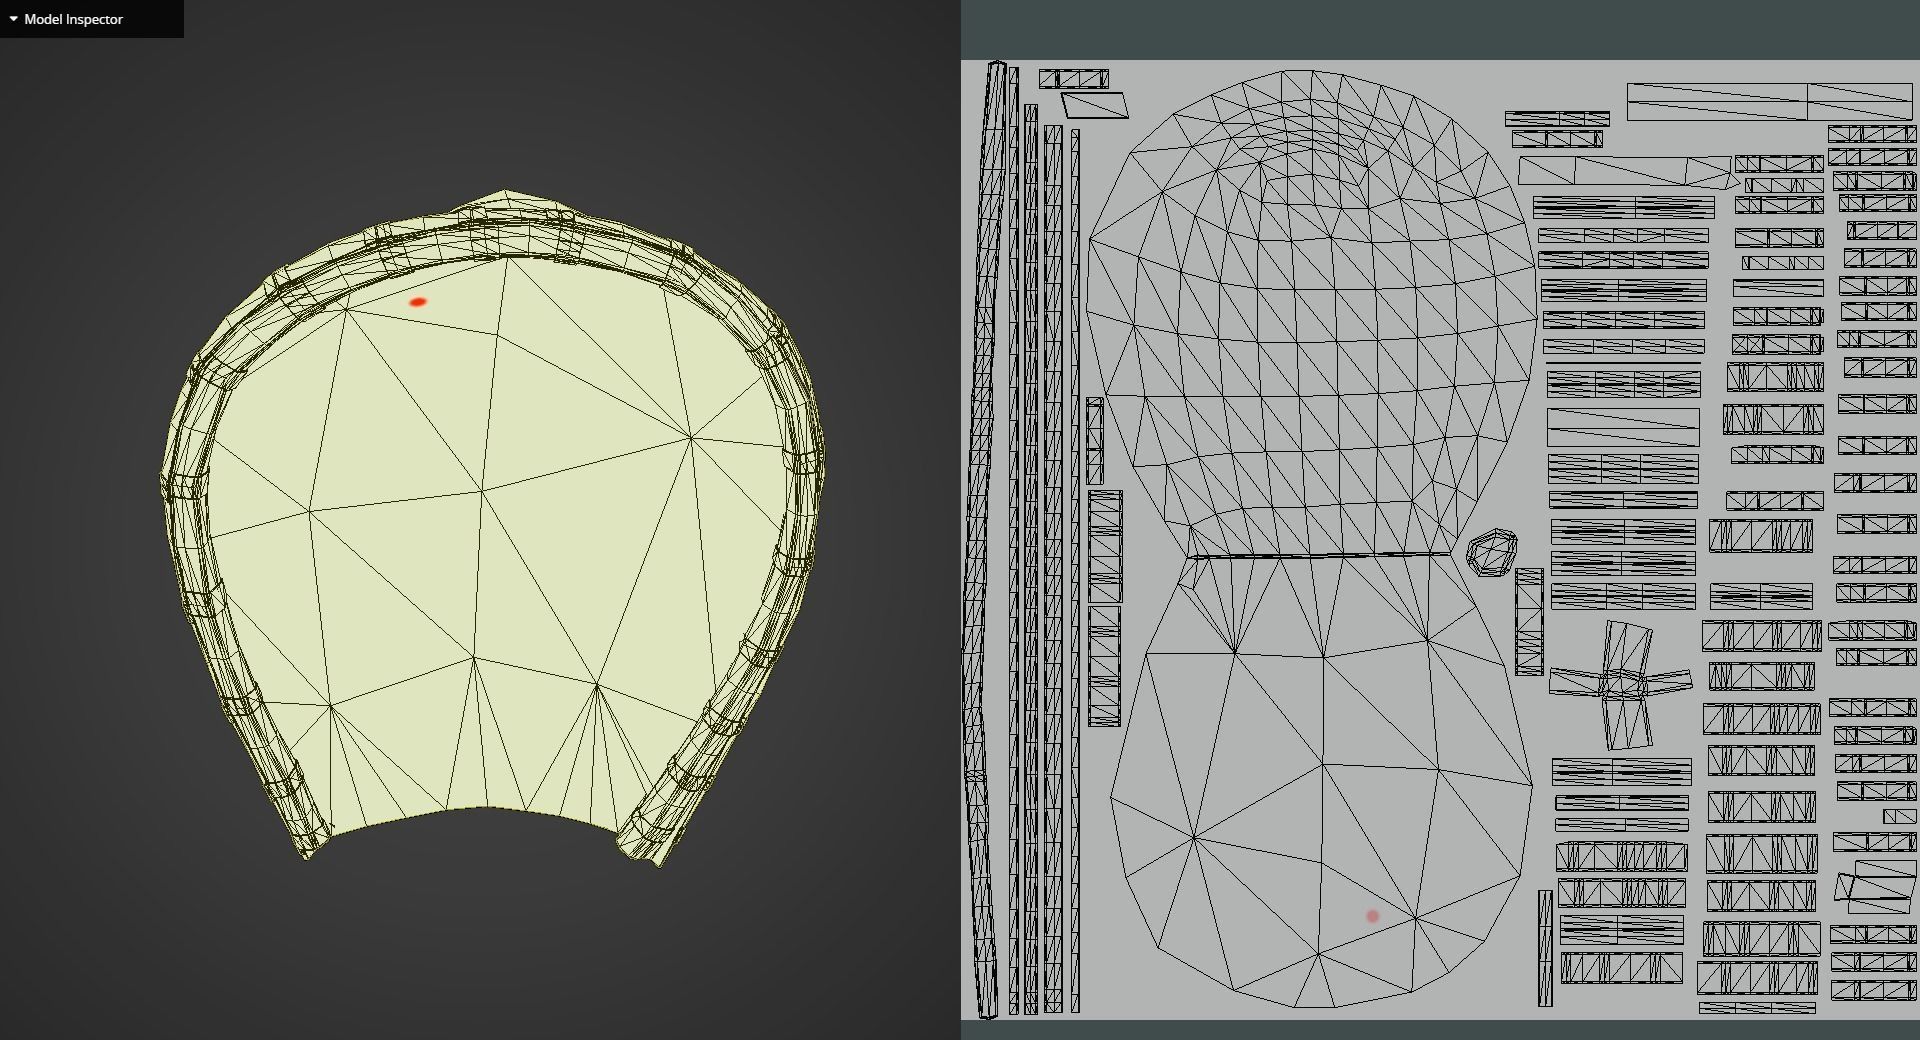The height and width of the screenshot is (1040, 1920).
Task: Select the cross-shaped UV island
Action: pos(1622,685)
